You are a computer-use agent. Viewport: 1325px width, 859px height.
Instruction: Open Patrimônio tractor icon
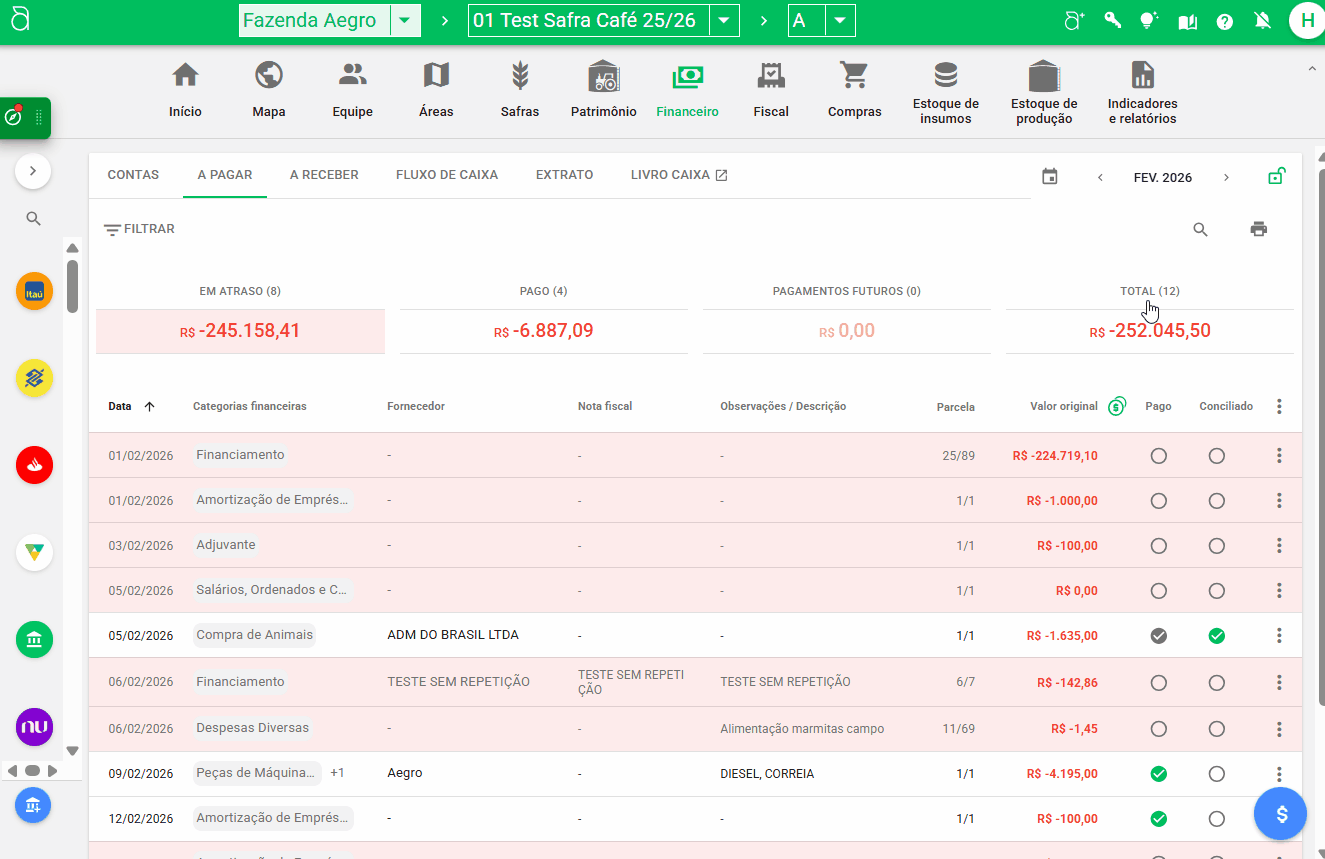tap(603, 76)
